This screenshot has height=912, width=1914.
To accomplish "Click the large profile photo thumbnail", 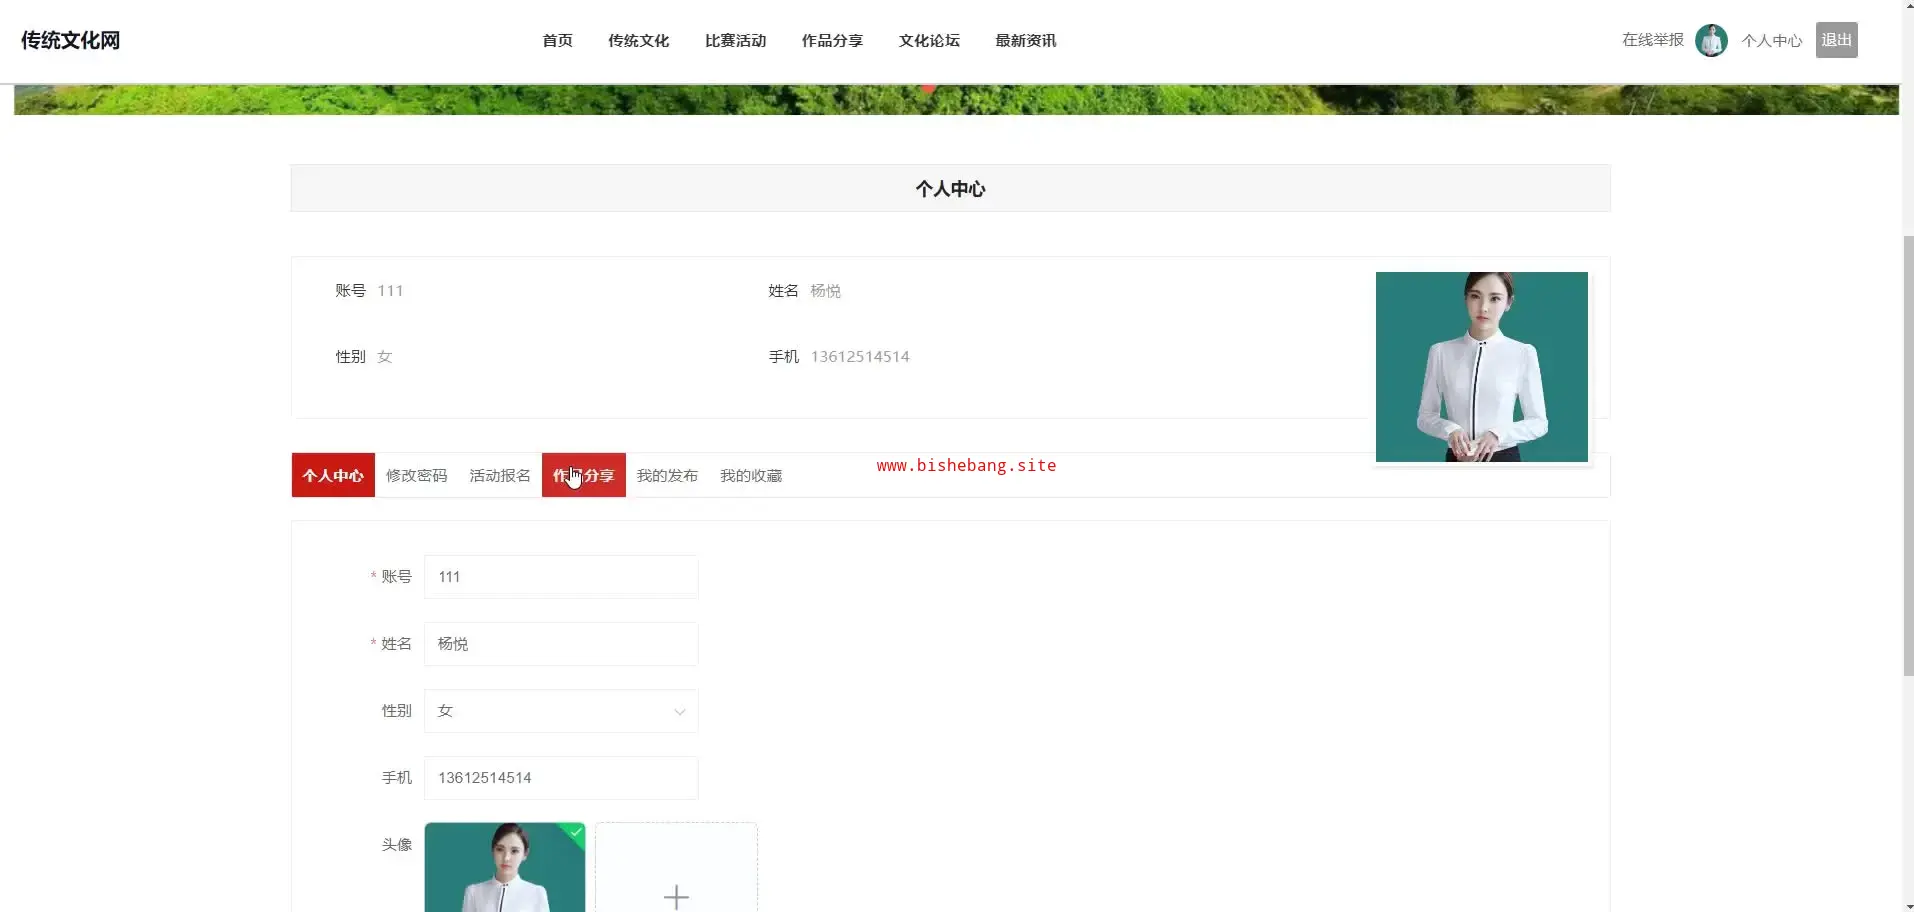I will tap(1481, 367).
